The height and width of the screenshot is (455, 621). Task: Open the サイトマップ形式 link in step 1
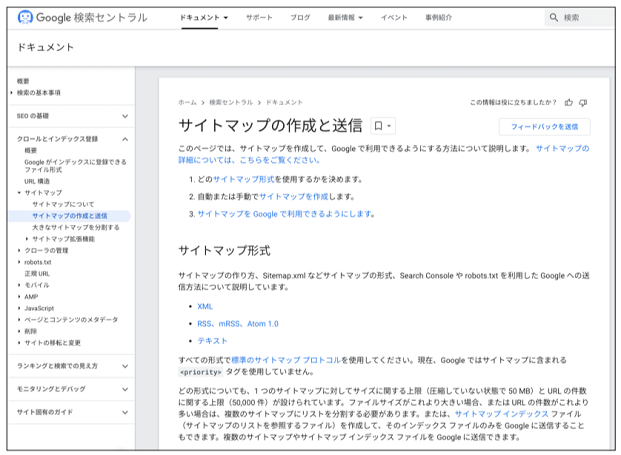pos(244,179)
